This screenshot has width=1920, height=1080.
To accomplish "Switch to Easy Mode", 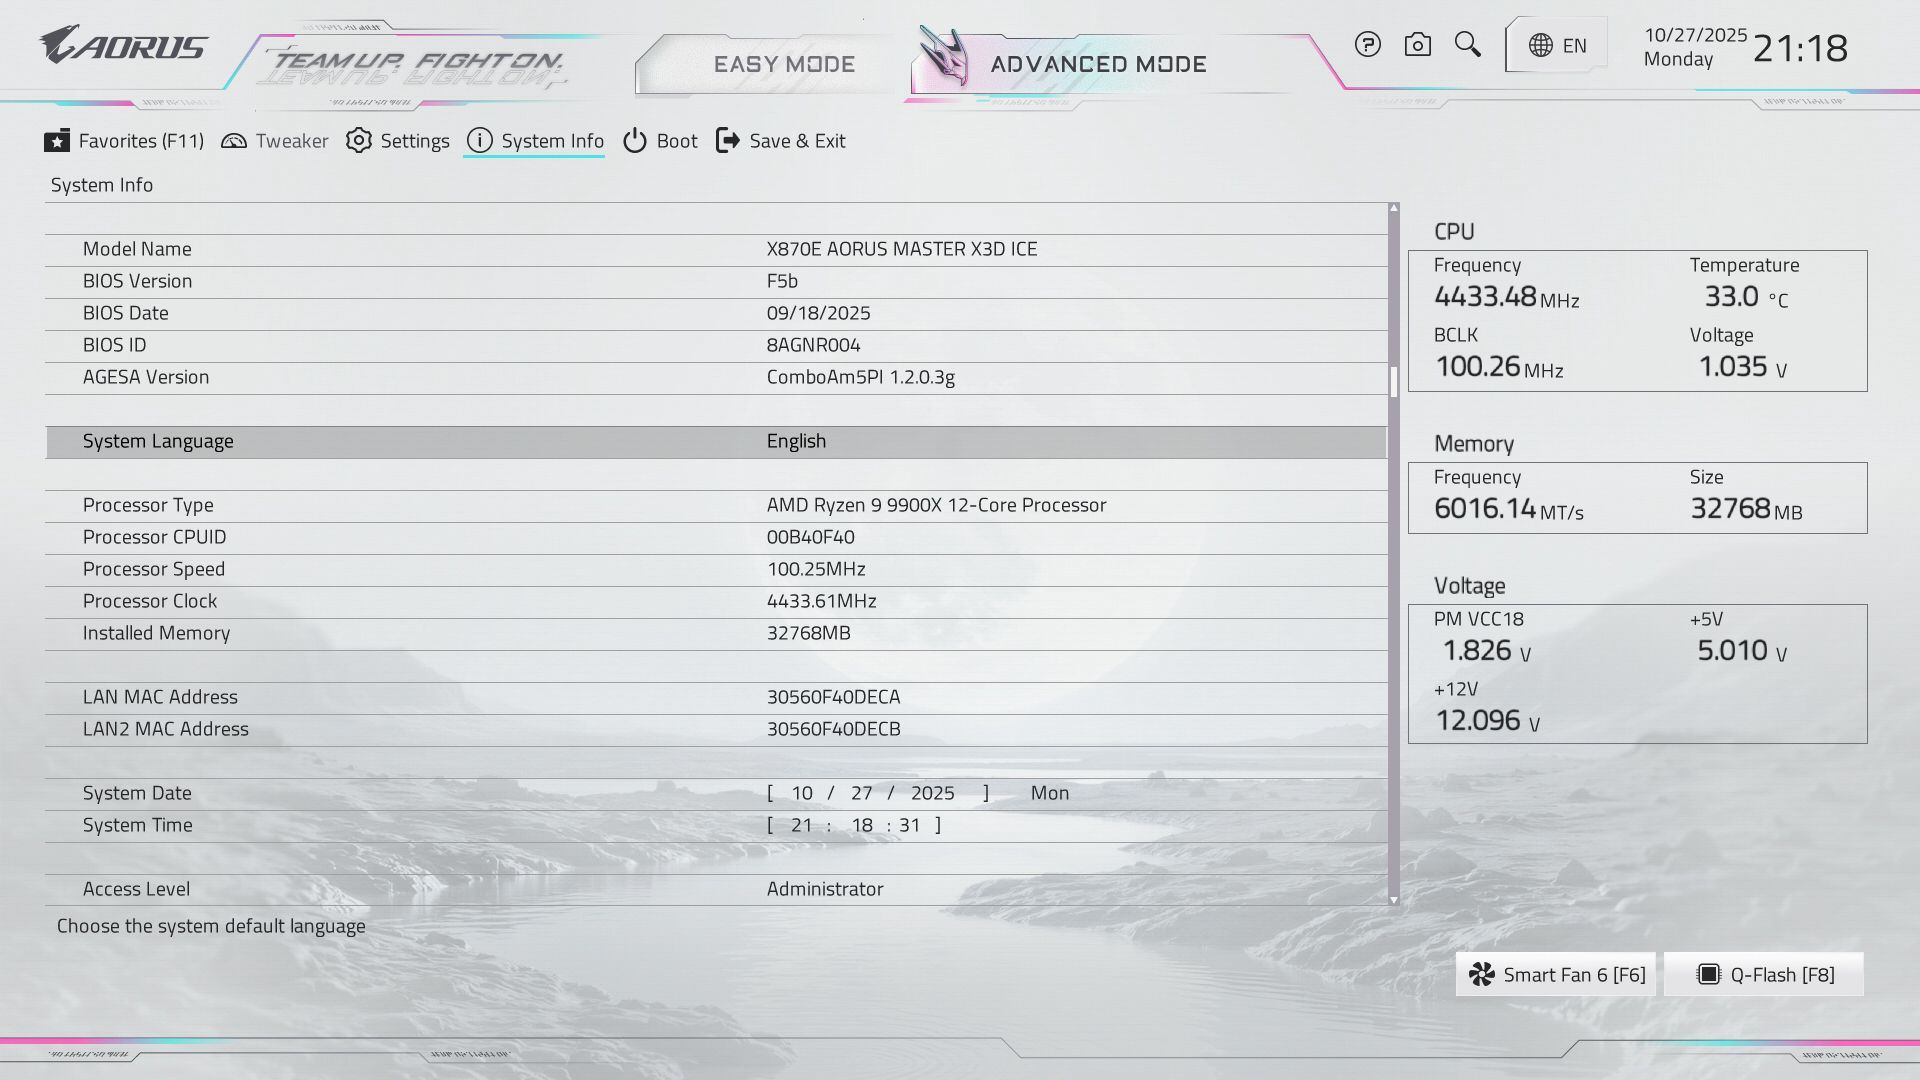I will pos(783,64).
